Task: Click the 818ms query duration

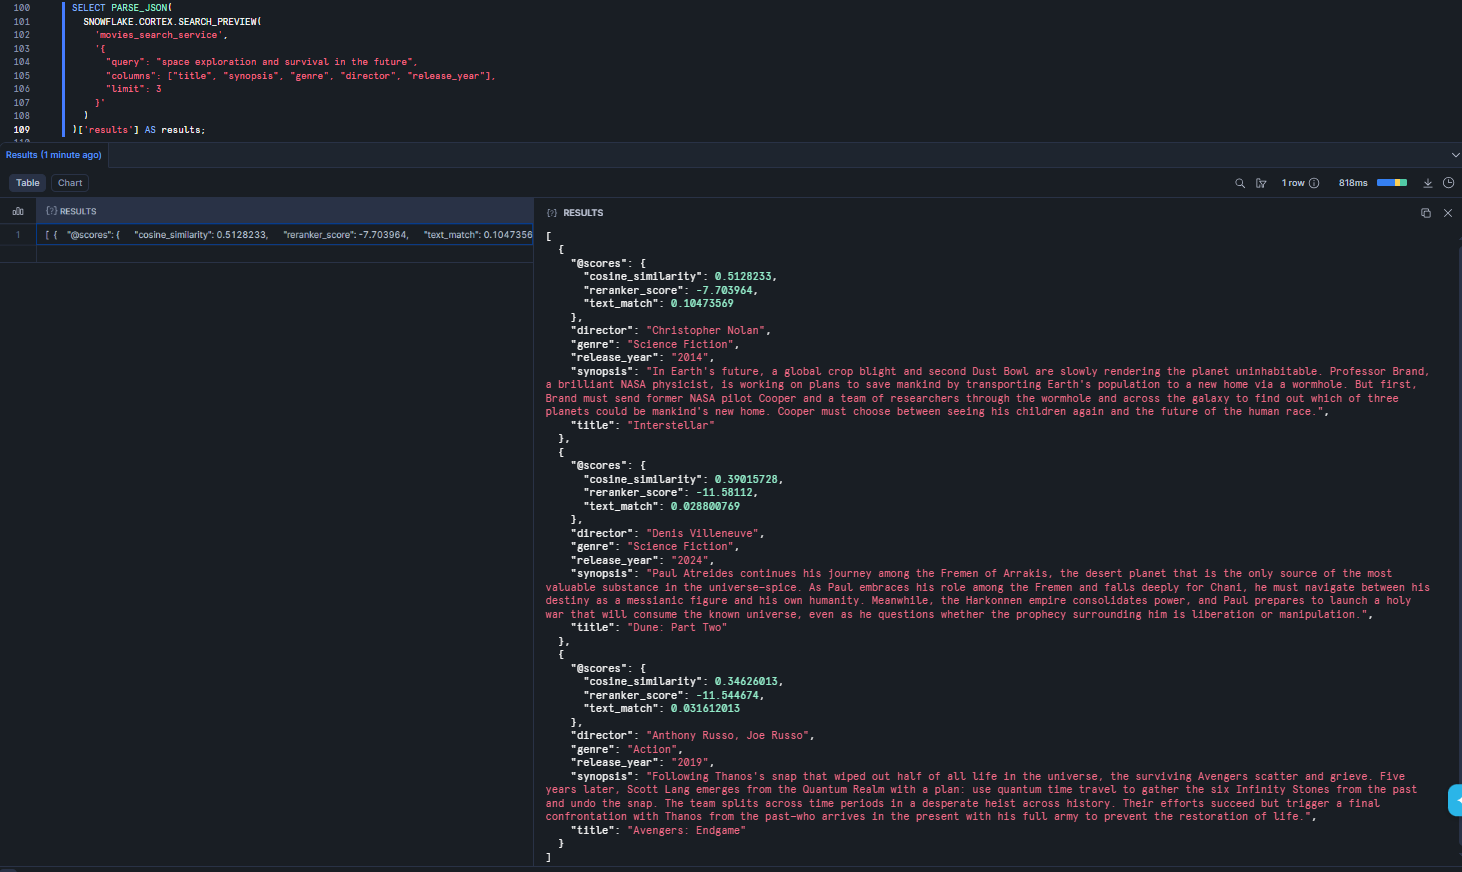Action: tap(1353, 183)
